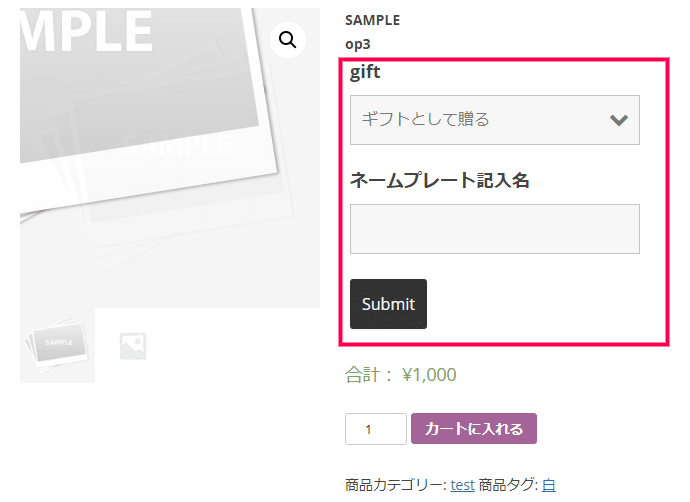Focus the ネームプレート記入名 text field
This screenshot has height=502, width=690.
(495, 229)
